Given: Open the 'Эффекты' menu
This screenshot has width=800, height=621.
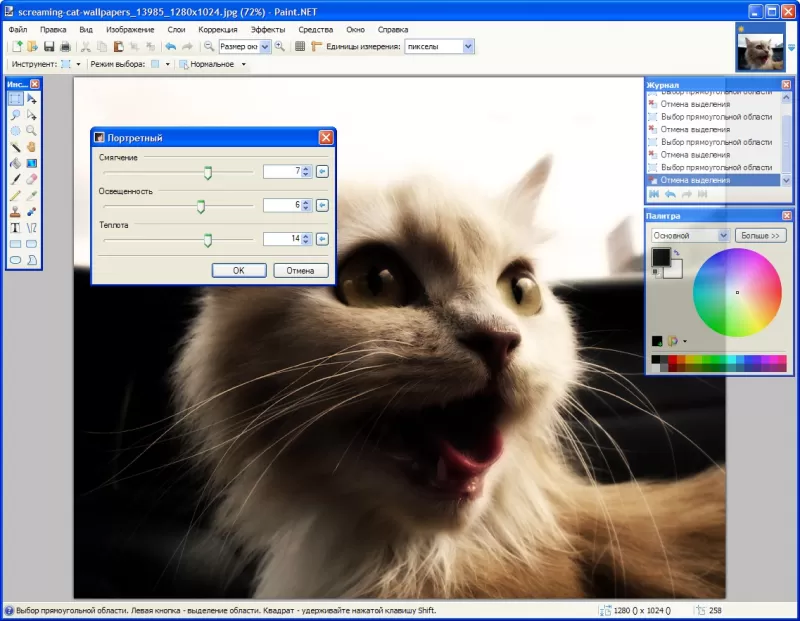Looking at the screenshot, I should click(268, 30).
